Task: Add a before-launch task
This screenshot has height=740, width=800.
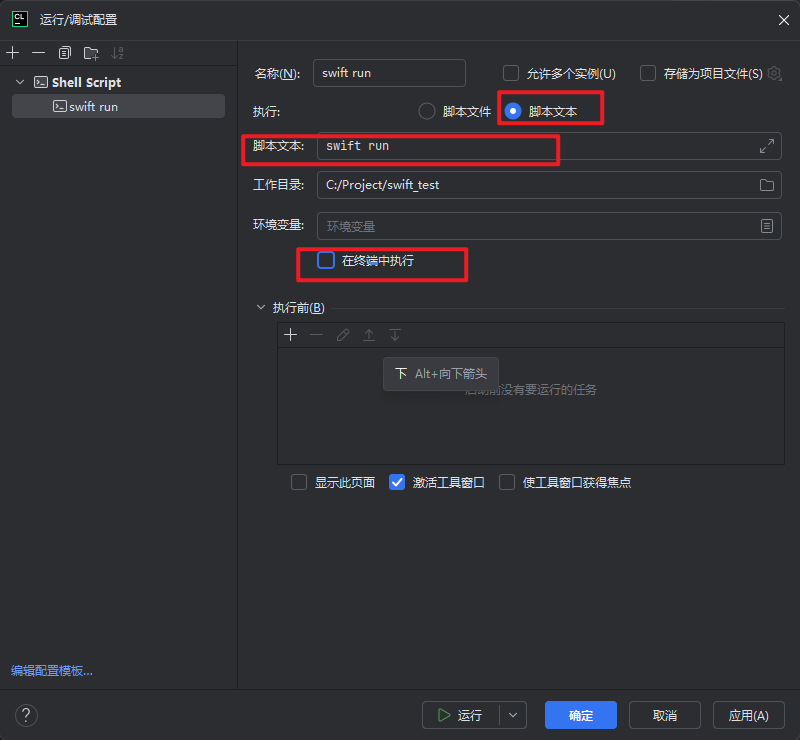Action: click(290, 334)
